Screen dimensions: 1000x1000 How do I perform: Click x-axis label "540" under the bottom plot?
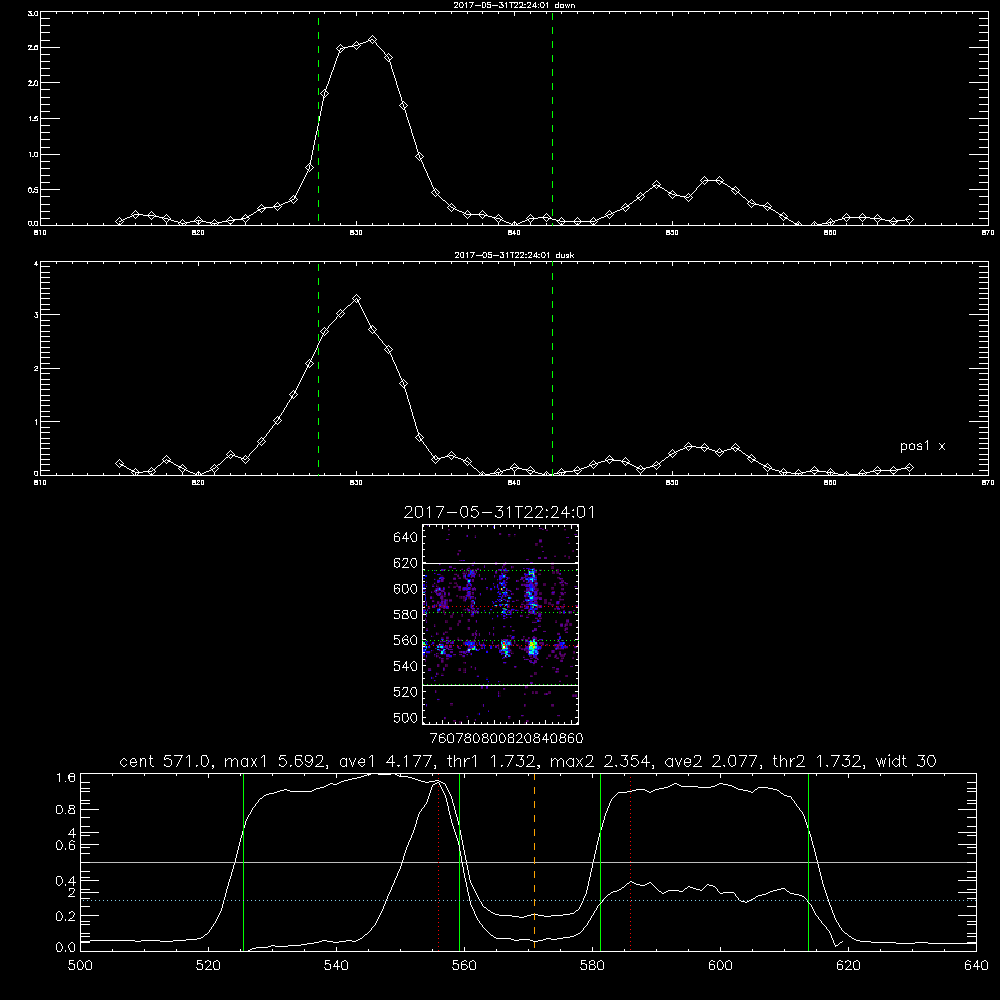(336, 965)
